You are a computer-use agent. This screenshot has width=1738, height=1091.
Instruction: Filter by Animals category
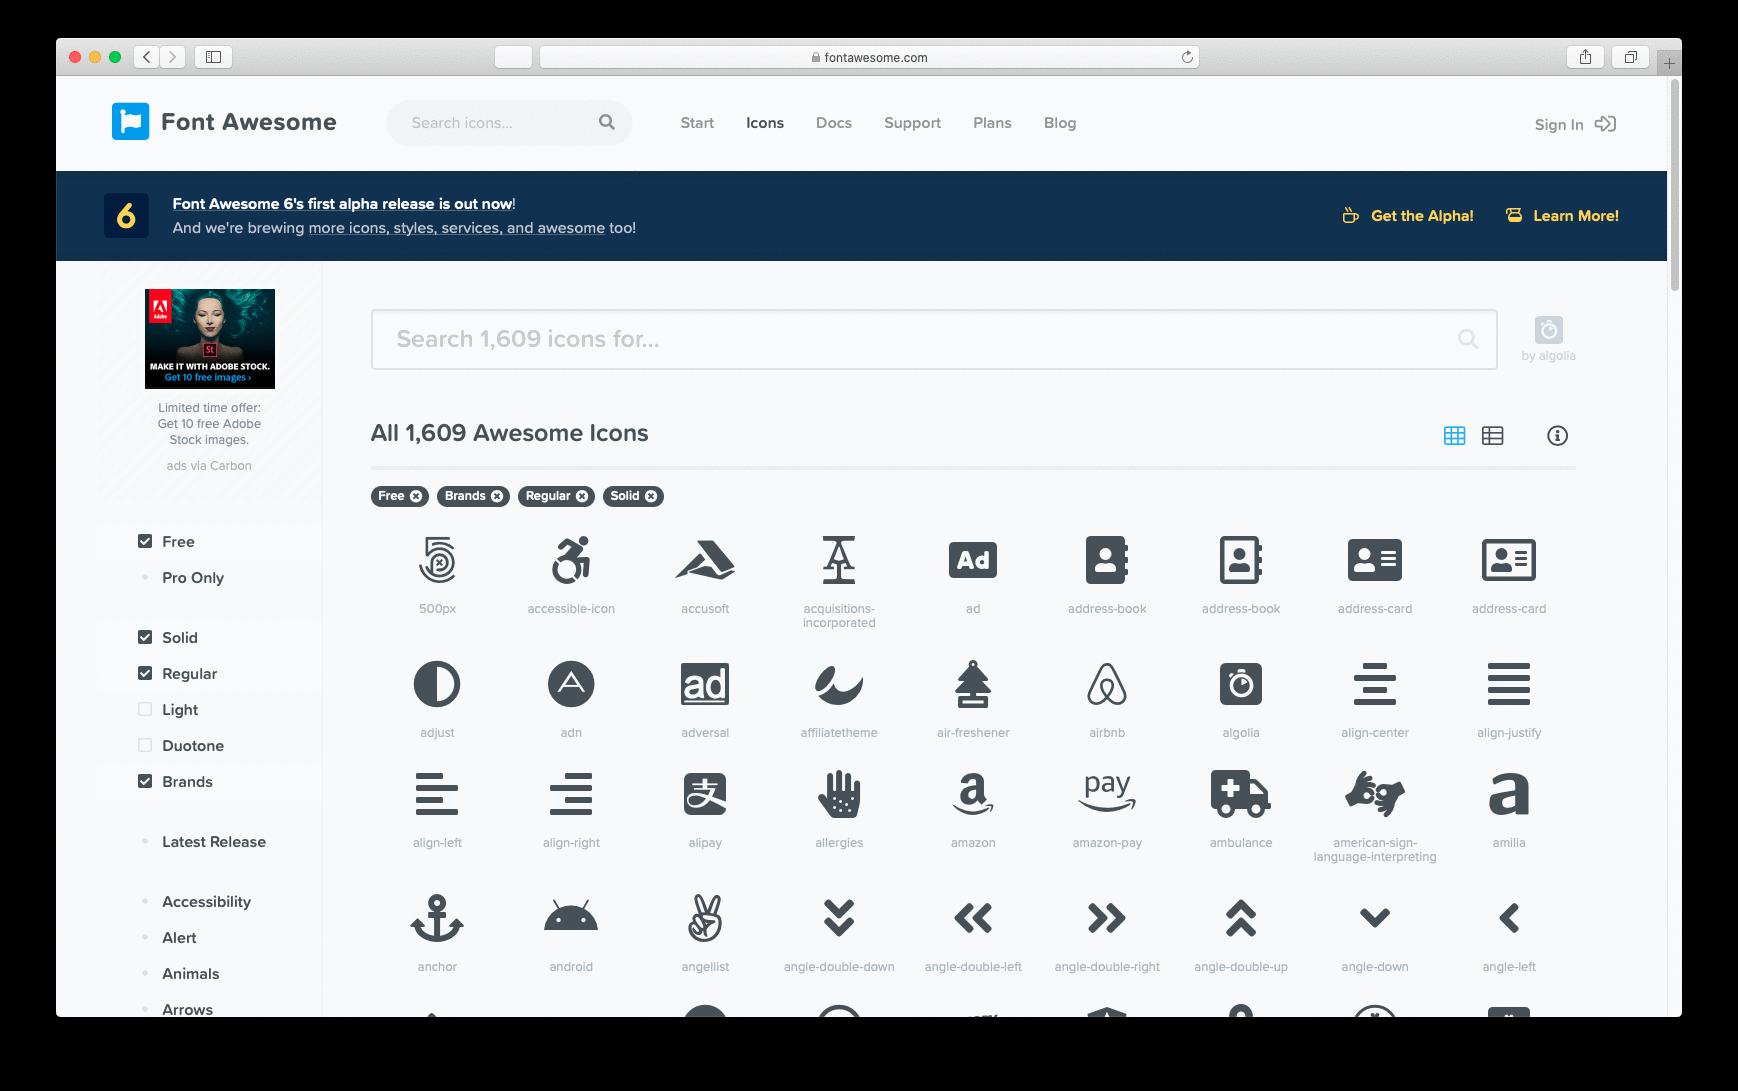[190, 974]
